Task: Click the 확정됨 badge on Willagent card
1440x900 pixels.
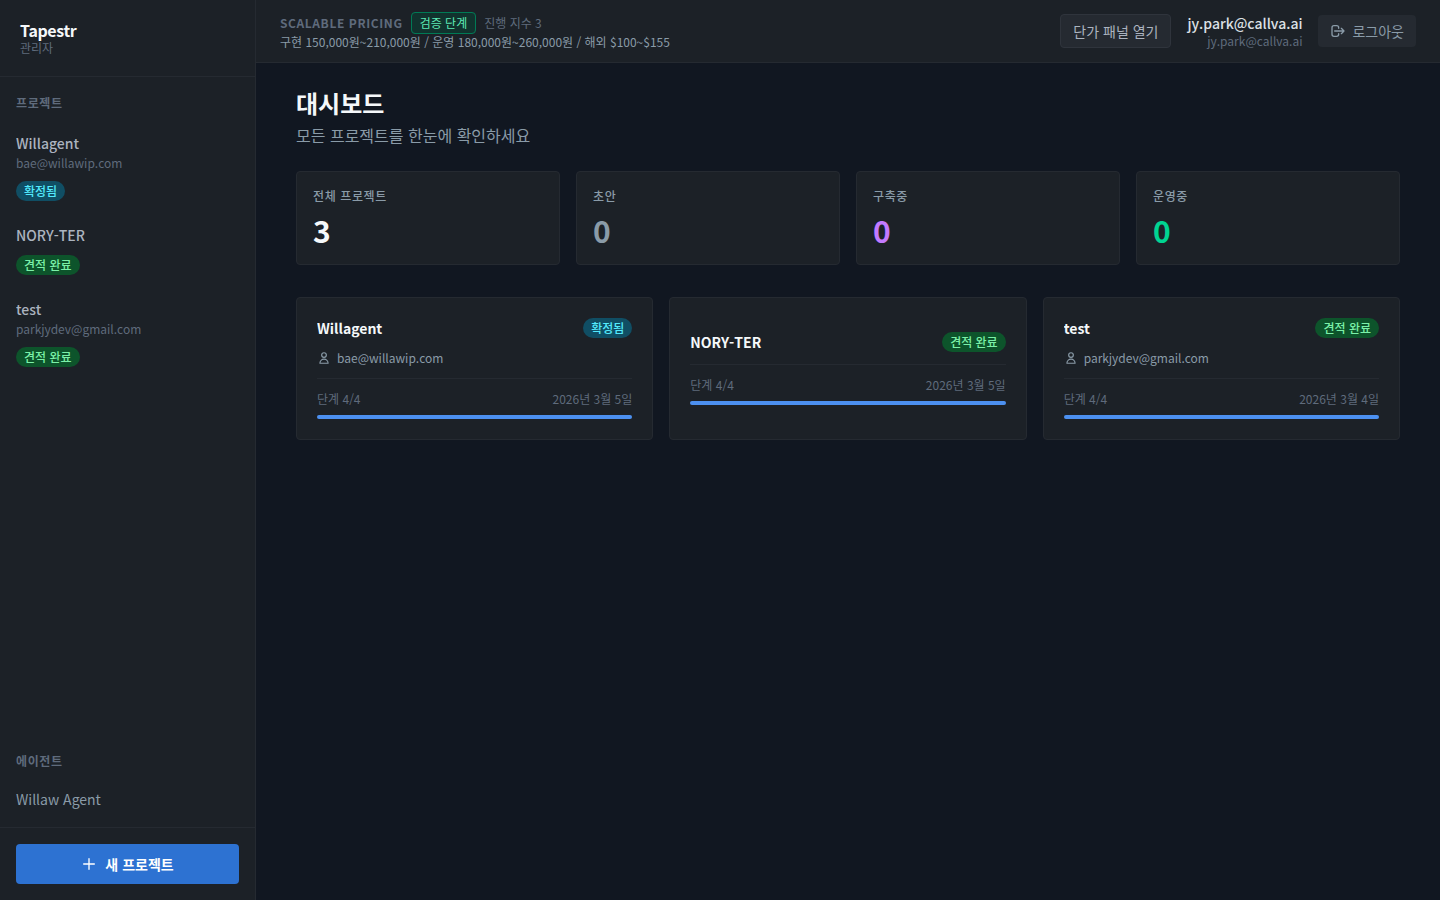Action: (x=607, y=328)
